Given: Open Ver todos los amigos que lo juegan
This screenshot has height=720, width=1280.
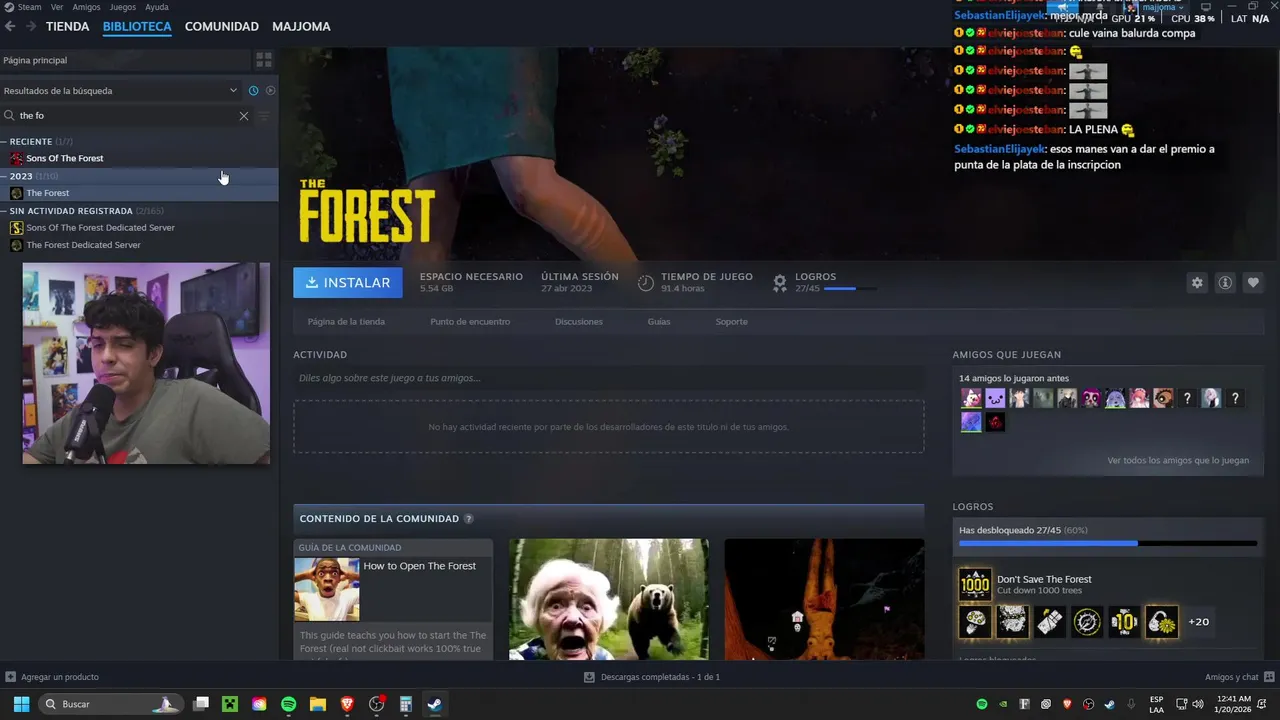Looking at the screenshot, I should 1178,461.
